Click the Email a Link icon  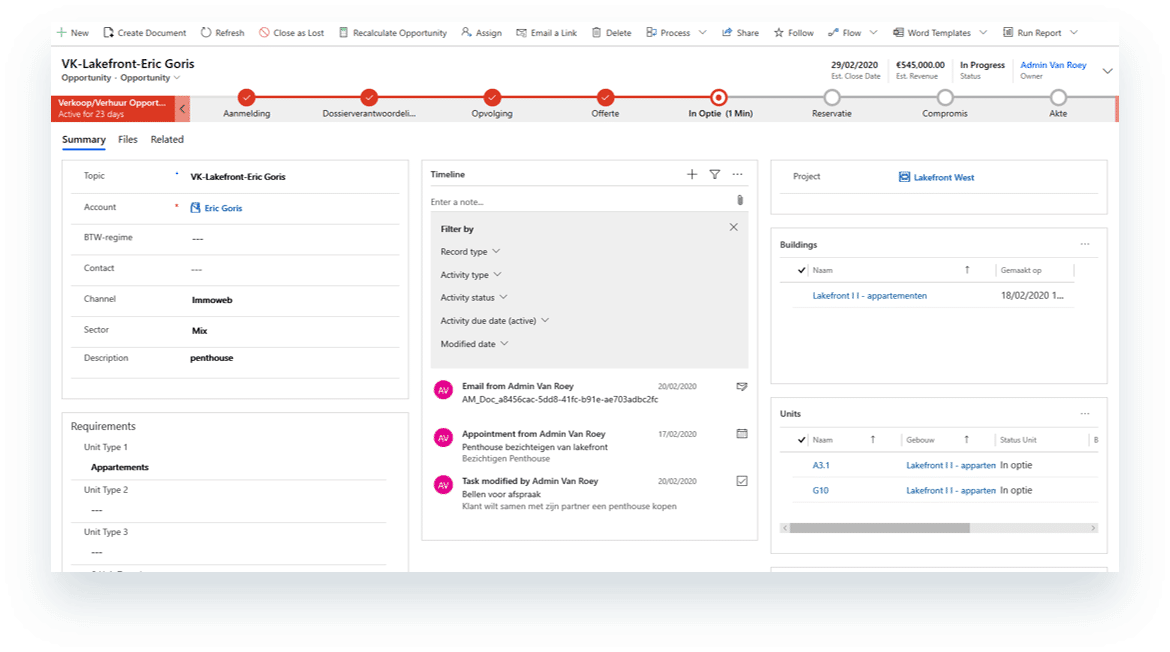tap(522, 33)
